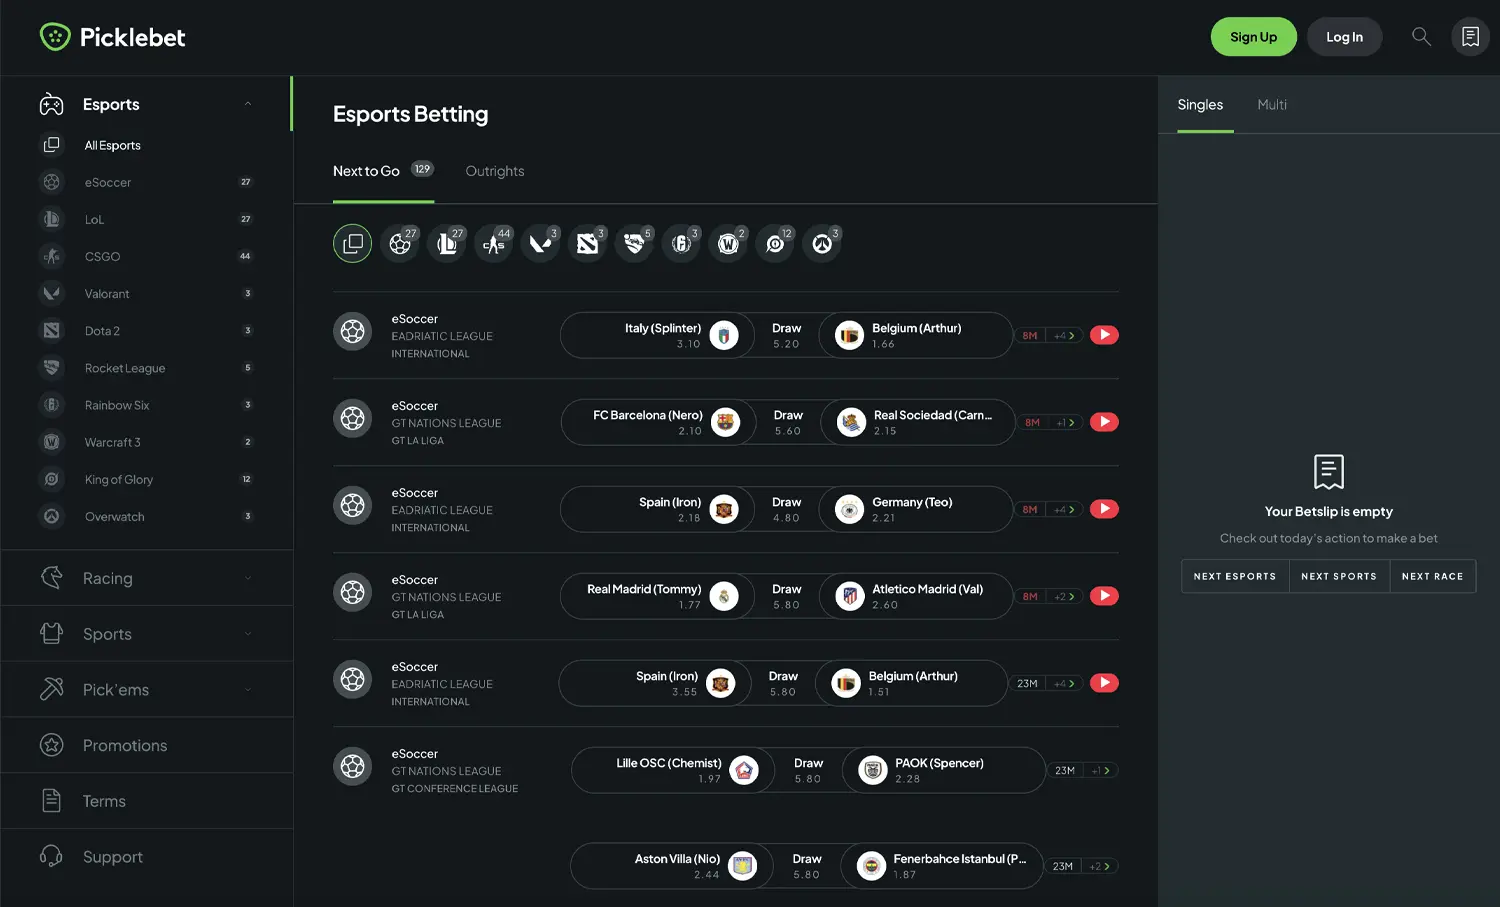This screenshot has height=907, width=1500.
Task: Switch to the Multi tab in the betslip
Action: 1271,104
